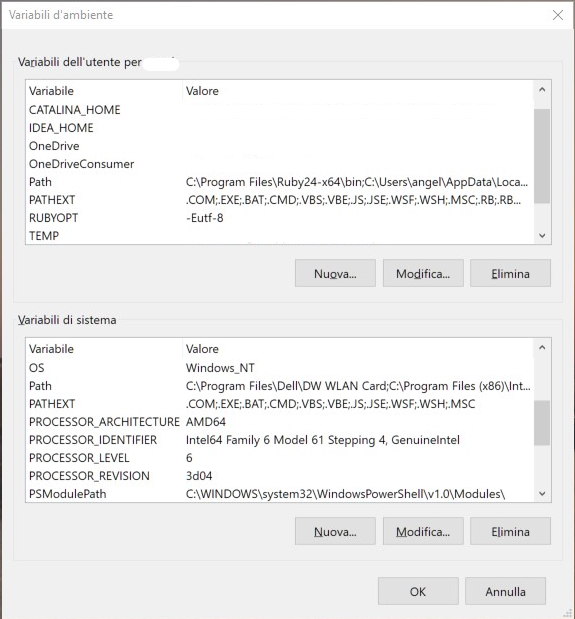This screenshot has height=619, width=575.
Task: Click the user variables scroll down arrow
Action: pyautogui.click(x=542, y=235)
